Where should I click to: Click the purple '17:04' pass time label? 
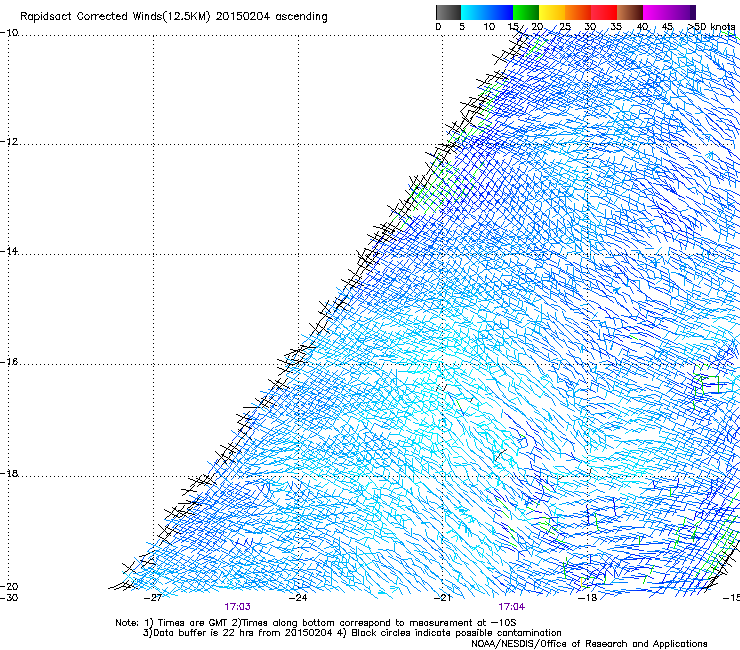tap(512, 607)
